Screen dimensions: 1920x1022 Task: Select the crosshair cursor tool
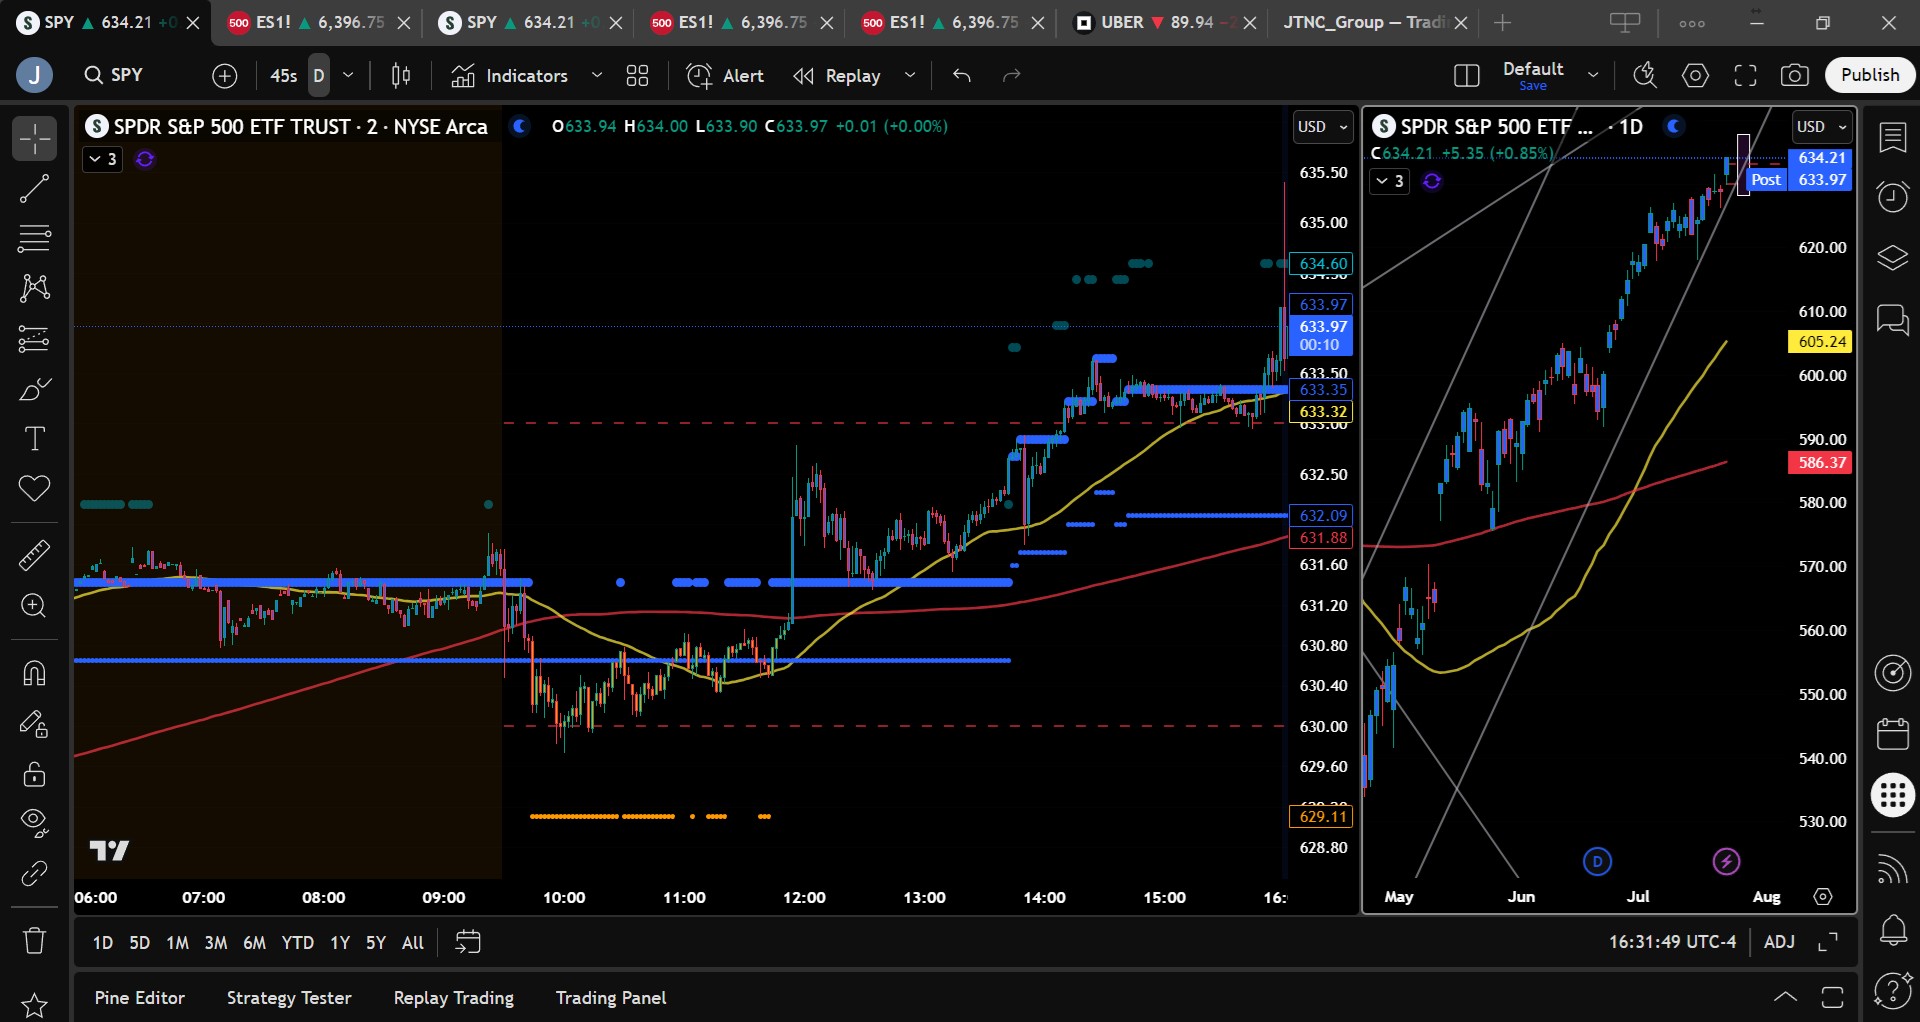[x=34, y=138]
